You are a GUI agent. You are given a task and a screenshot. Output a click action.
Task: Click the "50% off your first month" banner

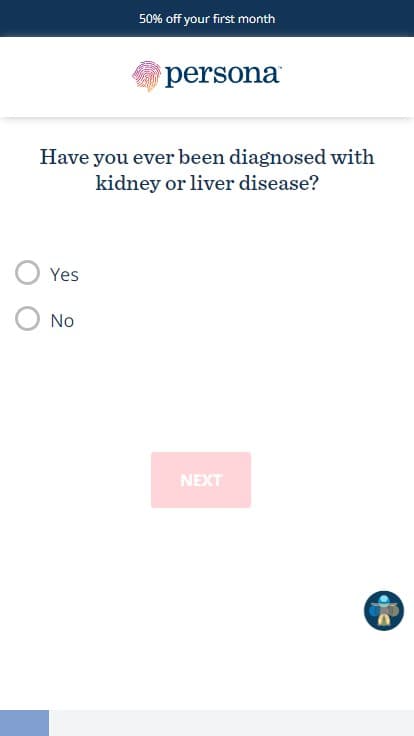207,19
